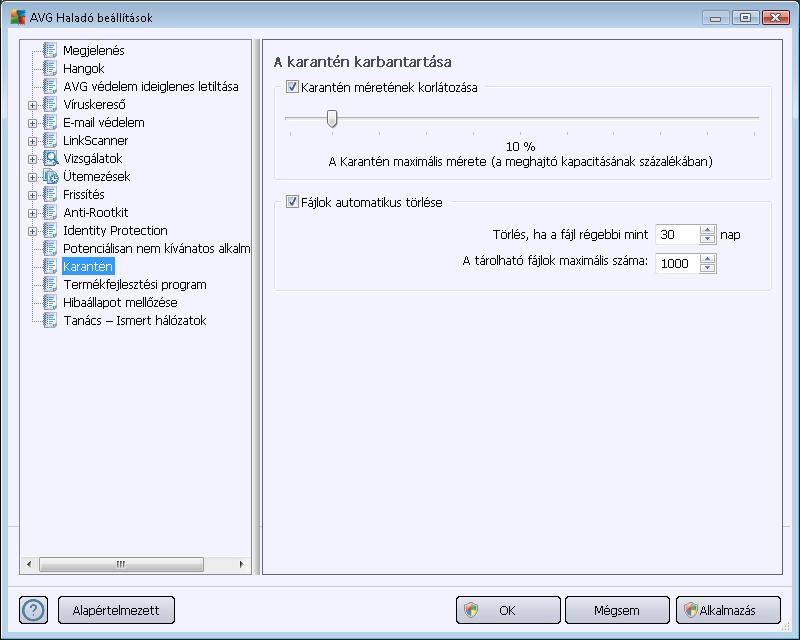Open Tanács – Ismert hálózatok settings

pos(135,320)
